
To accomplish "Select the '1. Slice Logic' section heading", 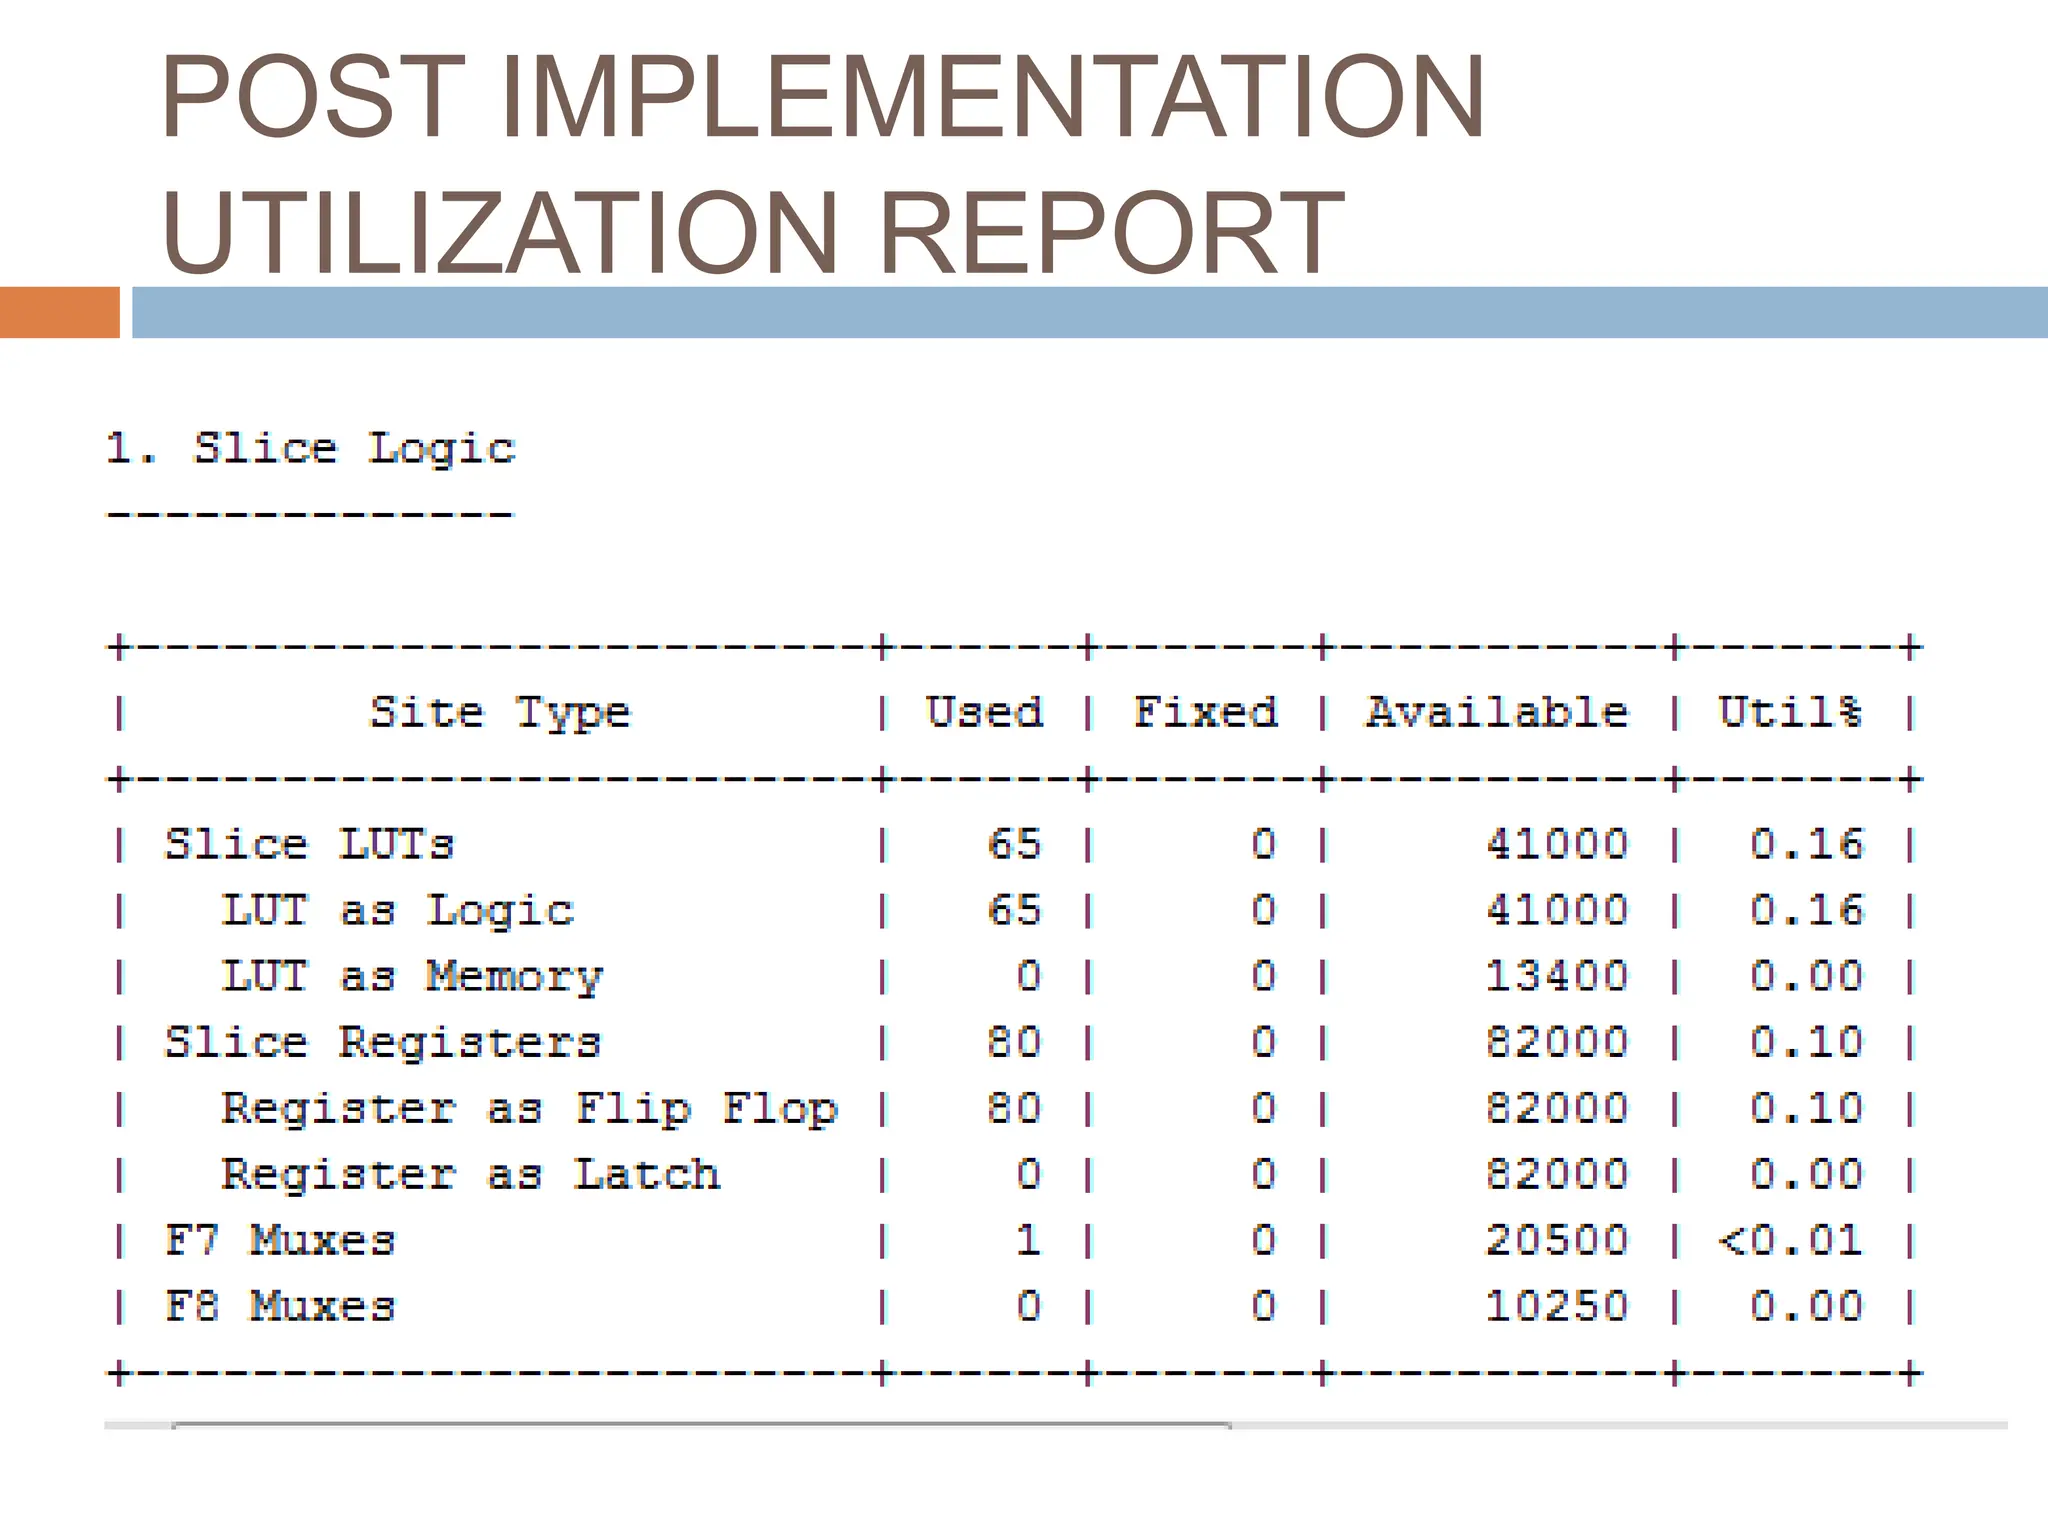I will pyautogui.click(x=311, y=448).
